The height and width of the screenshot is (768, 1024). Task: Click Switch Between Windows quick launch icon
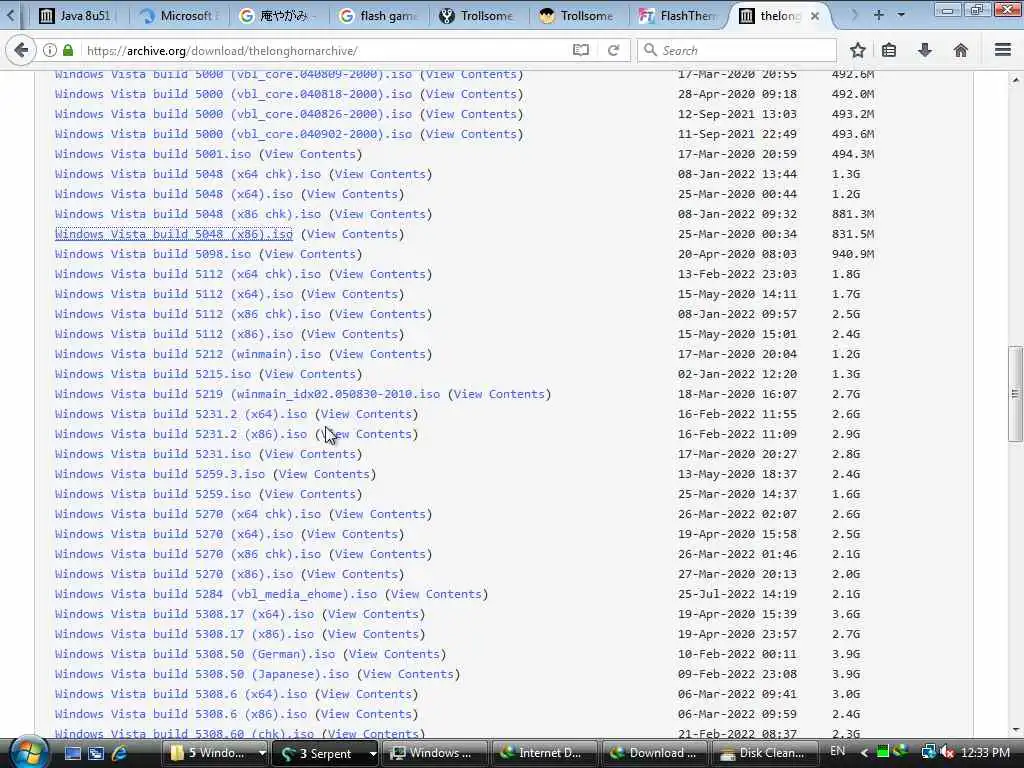tap(96, 753)
